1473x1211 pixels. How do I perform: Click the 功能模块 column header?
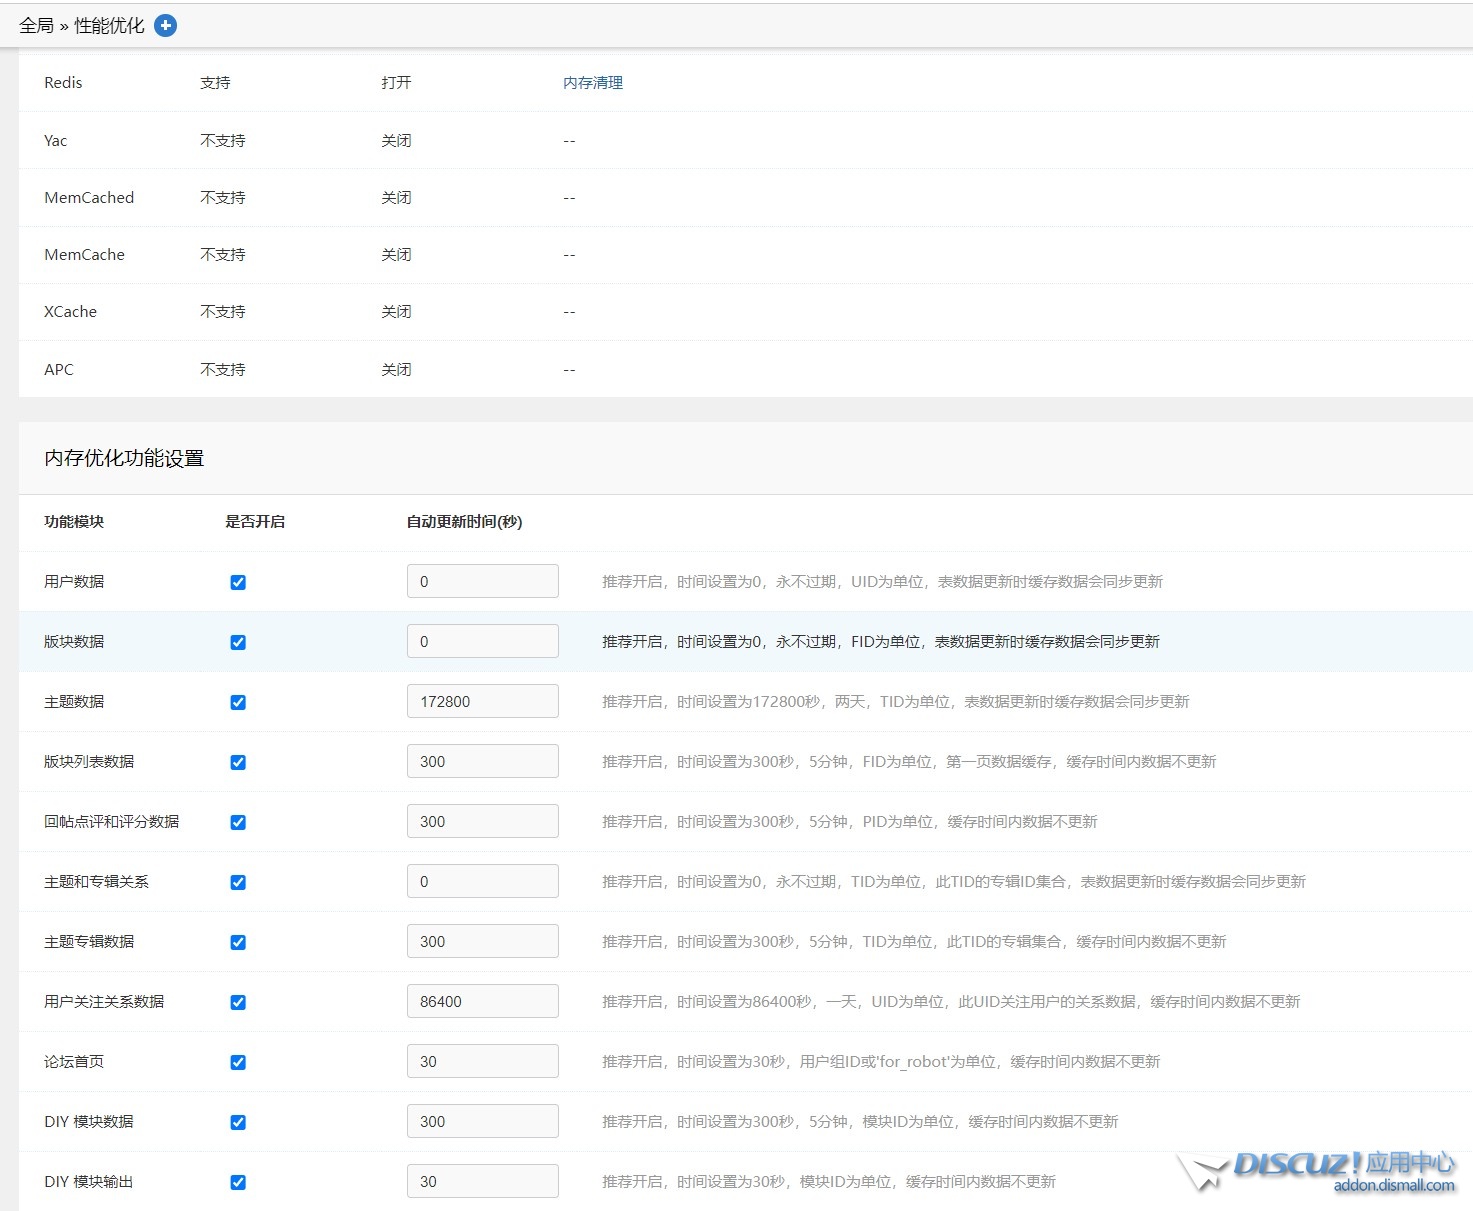click(74, 522)
